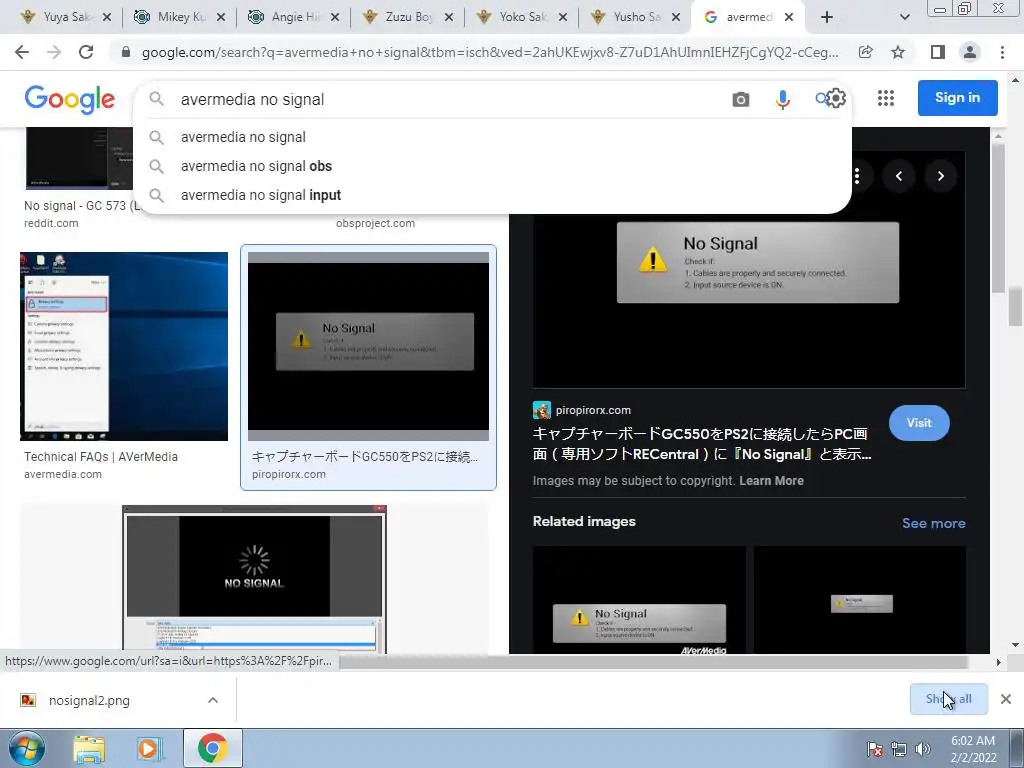Open the Chrome side panel icon
1024x768 pixels.
(x=938, y=52)
